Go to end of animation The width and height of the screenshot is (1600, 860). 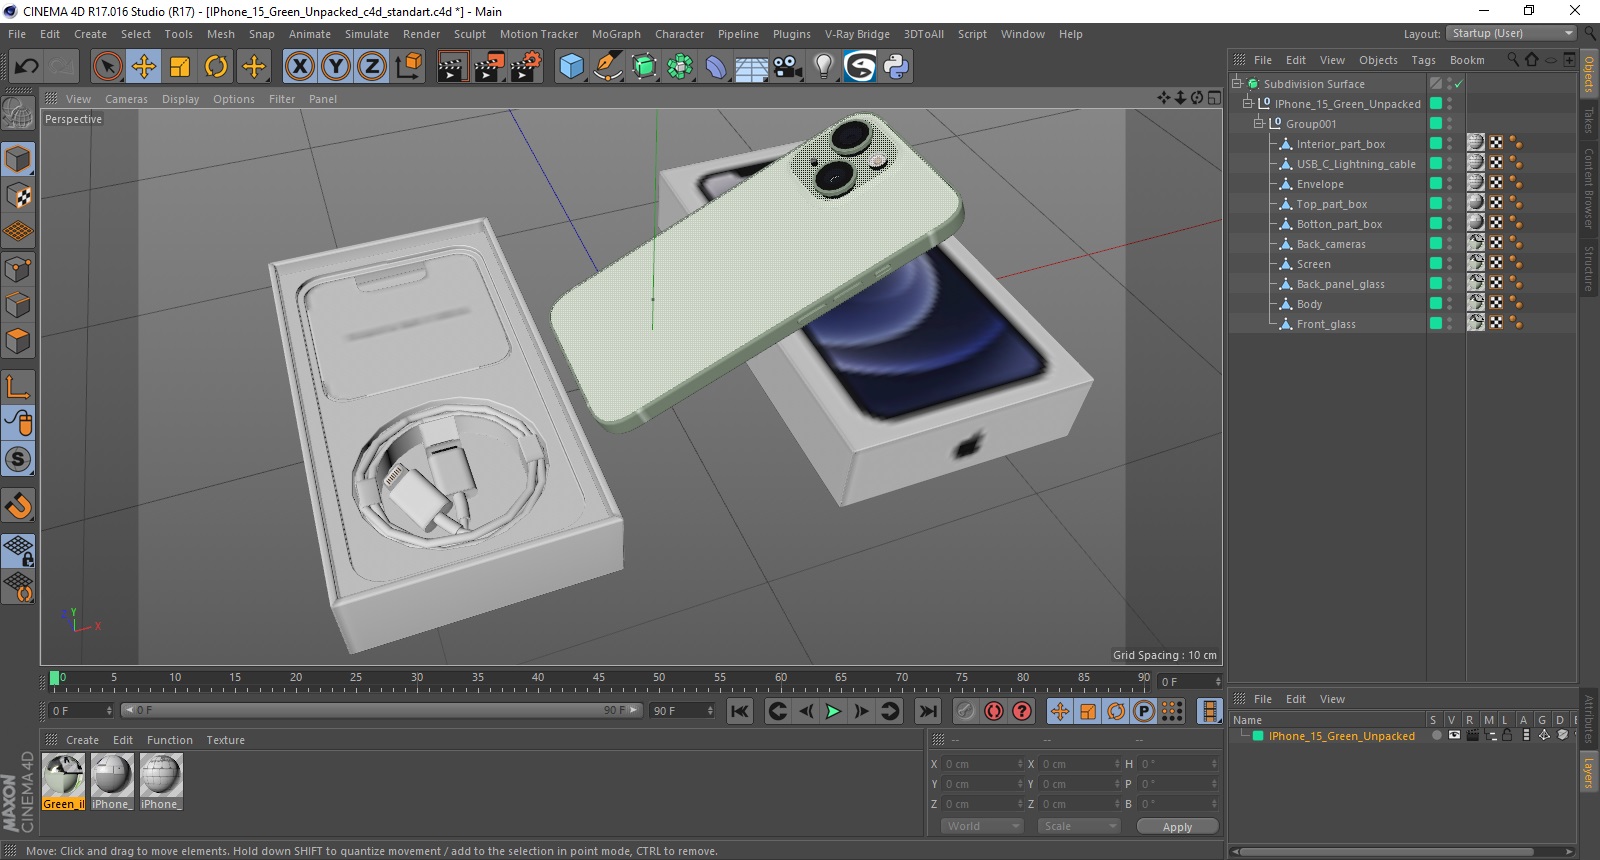pyautogui.click(x=928, y=711)
